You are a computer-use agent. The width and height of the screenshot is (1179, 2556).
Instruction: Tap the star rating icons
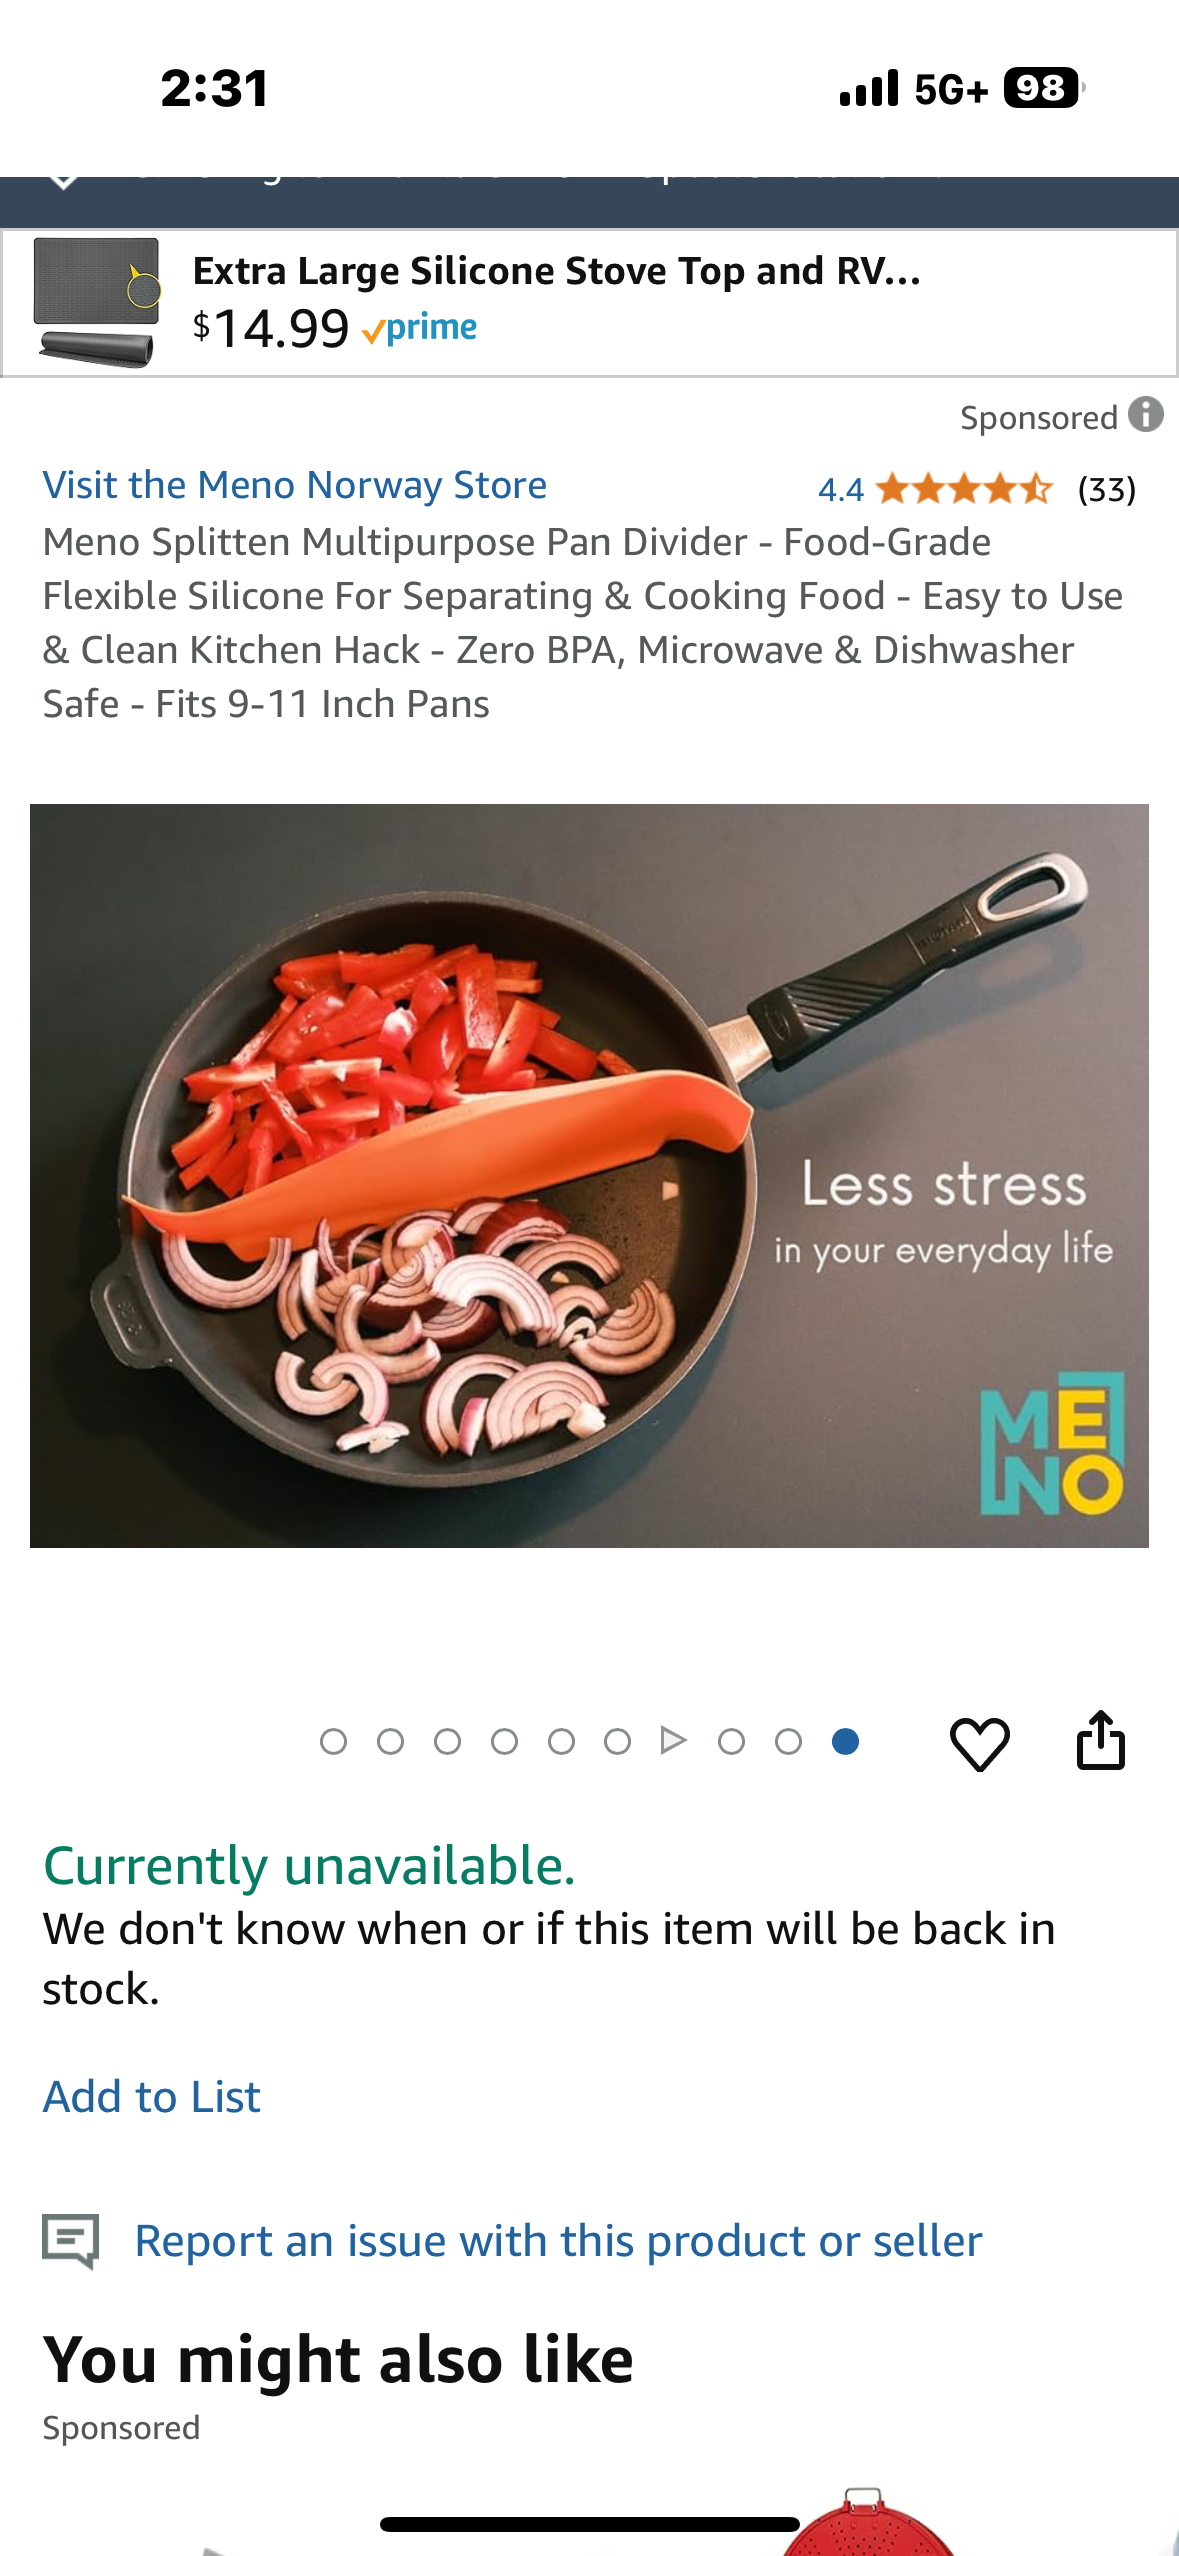pos(964,489)
